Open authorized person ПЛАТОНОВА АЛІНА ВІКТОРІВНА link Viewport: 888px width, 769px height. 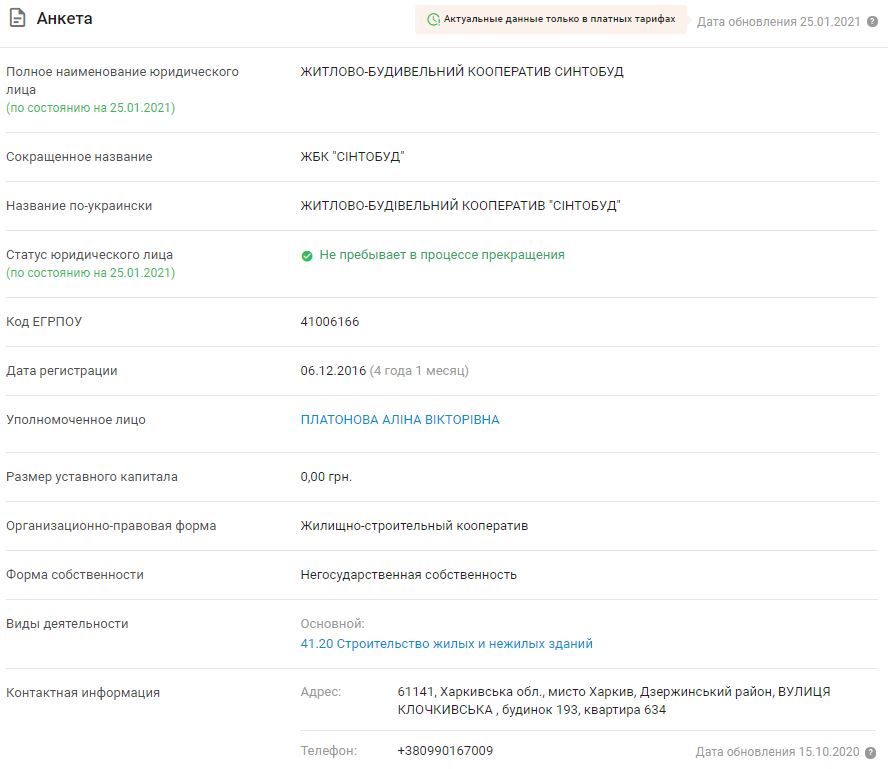(x=400, y=420)
